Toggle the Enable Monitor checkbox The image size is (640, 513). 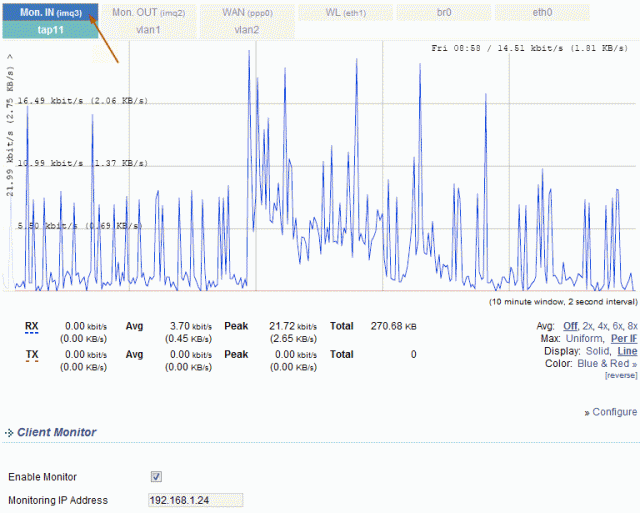(156, 476)
